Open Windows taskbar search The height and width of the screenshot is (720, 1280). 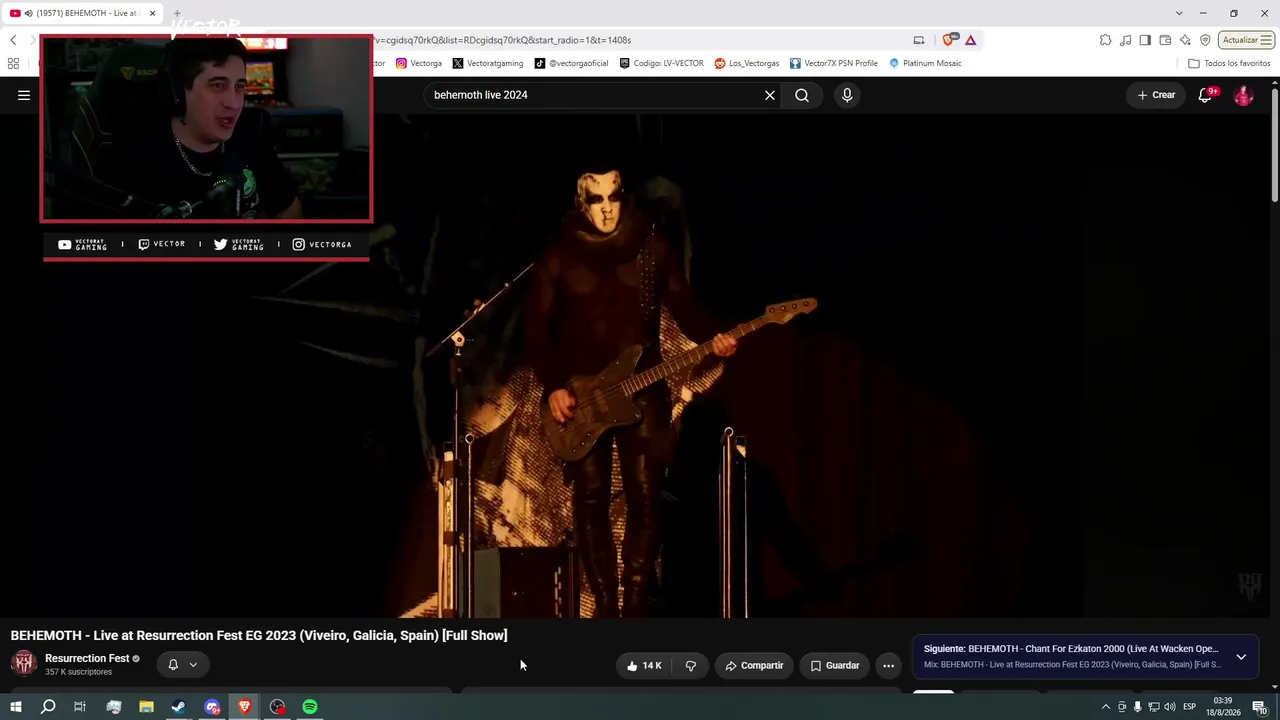[x=48, y=707]
